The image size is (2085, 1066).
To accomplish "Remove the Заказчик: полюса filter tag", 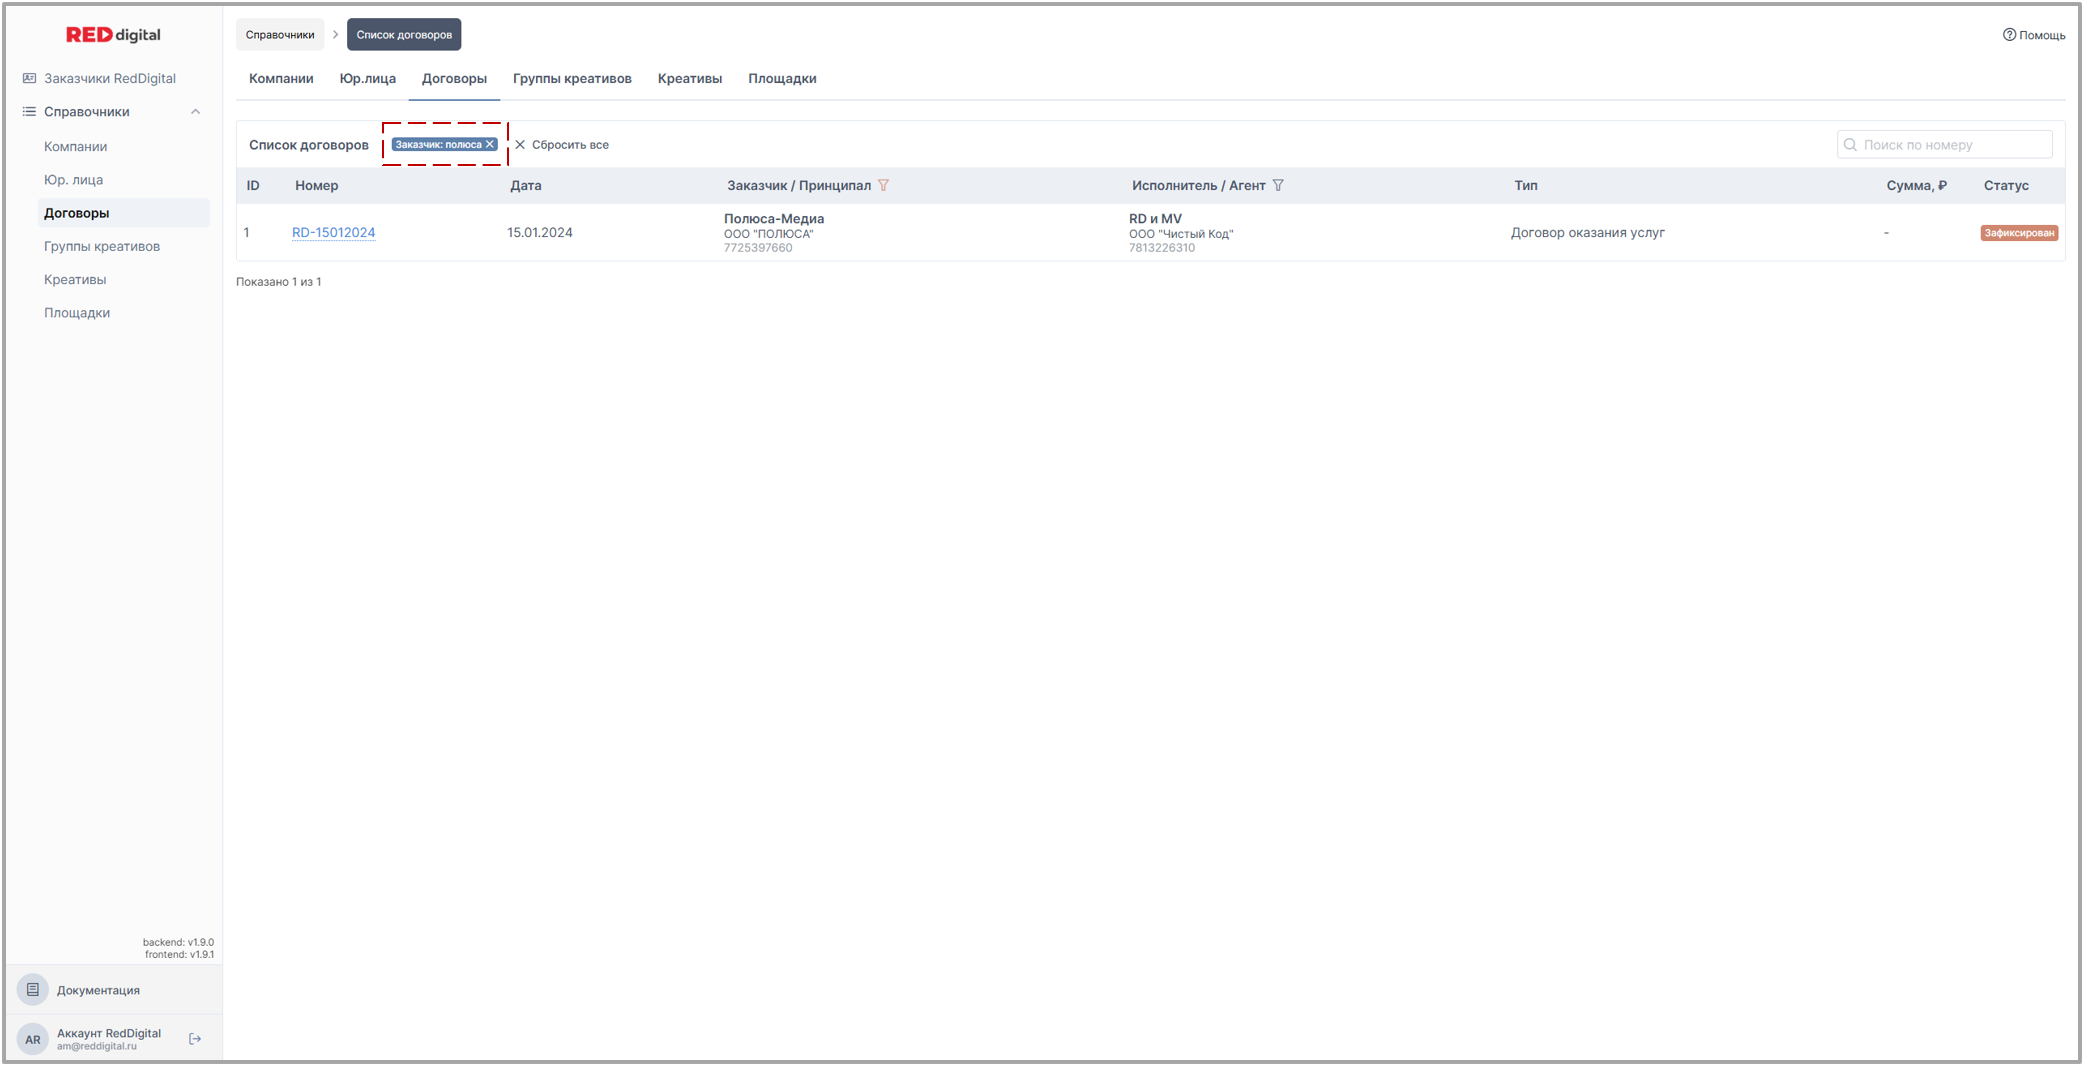I will 490,145.
